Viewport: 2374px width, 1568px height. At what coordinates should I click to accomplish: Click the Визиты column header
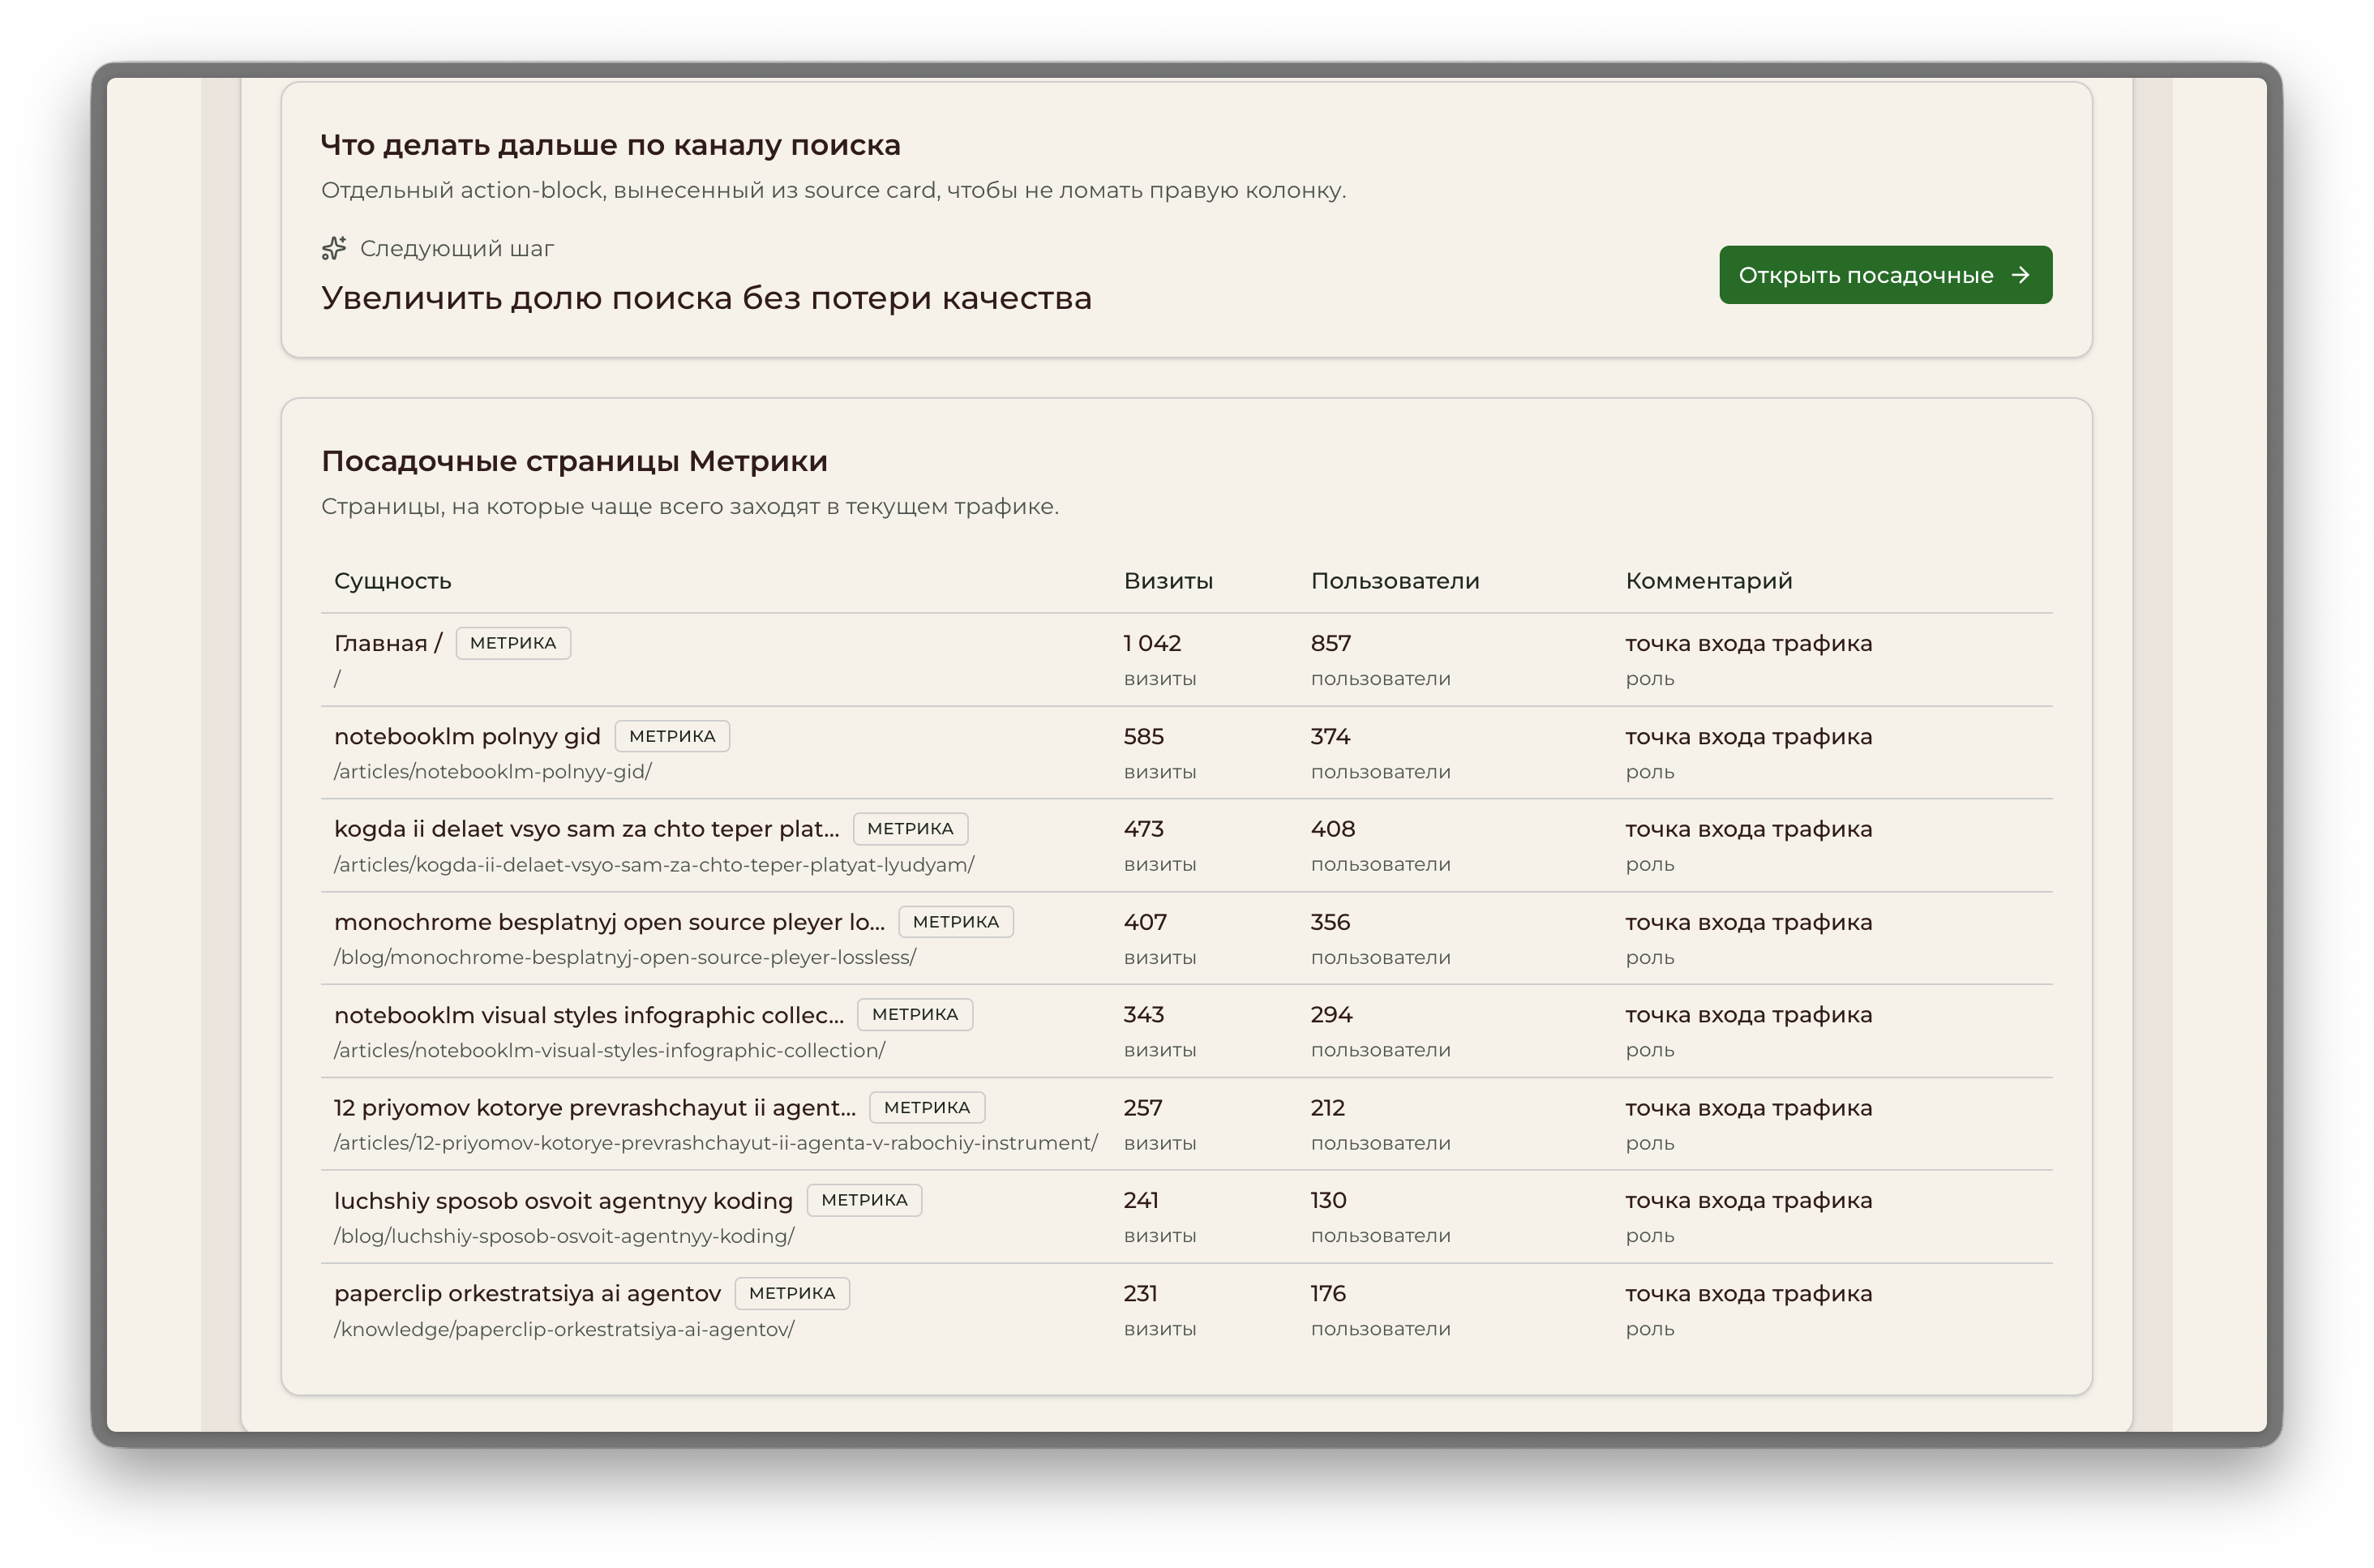(x=1168, y=581)
